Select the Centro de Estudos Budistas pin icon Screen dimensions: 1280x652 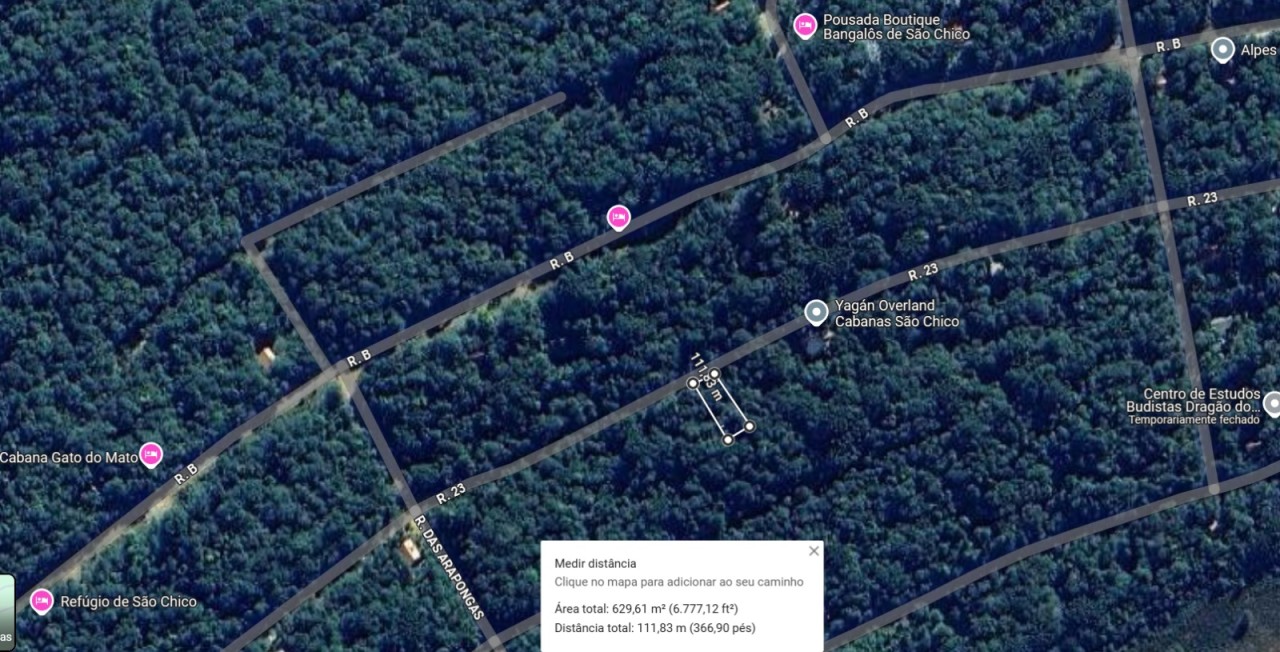(1272, 404)
